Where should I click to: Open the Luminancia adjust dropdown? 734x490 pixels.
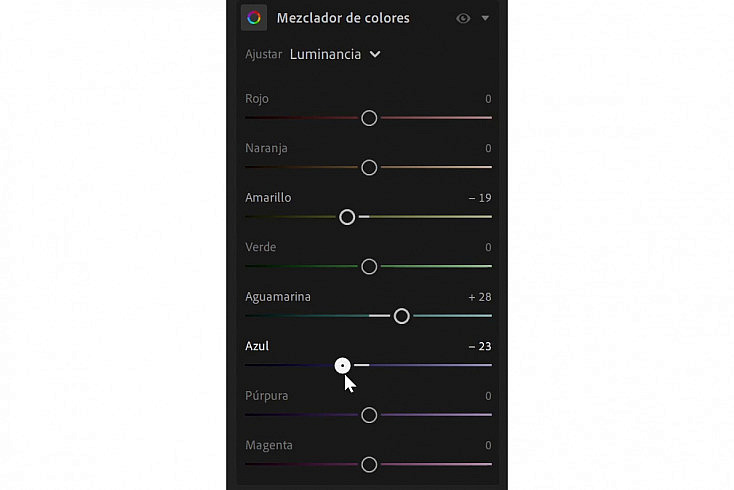click(x=335, y=54)
